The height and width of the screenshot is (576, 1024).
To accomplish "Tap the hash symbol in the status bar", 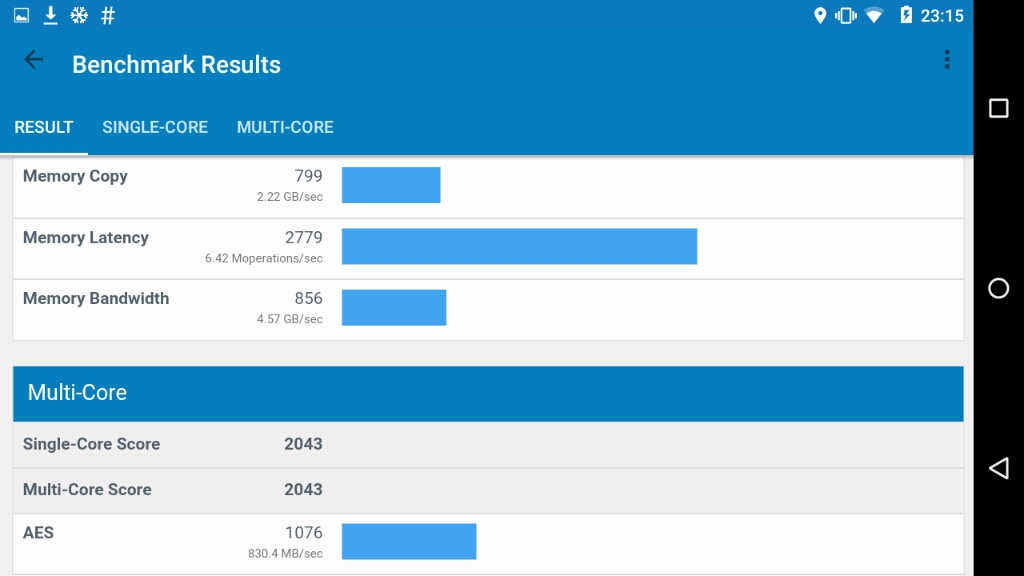I will pos(108,15).
